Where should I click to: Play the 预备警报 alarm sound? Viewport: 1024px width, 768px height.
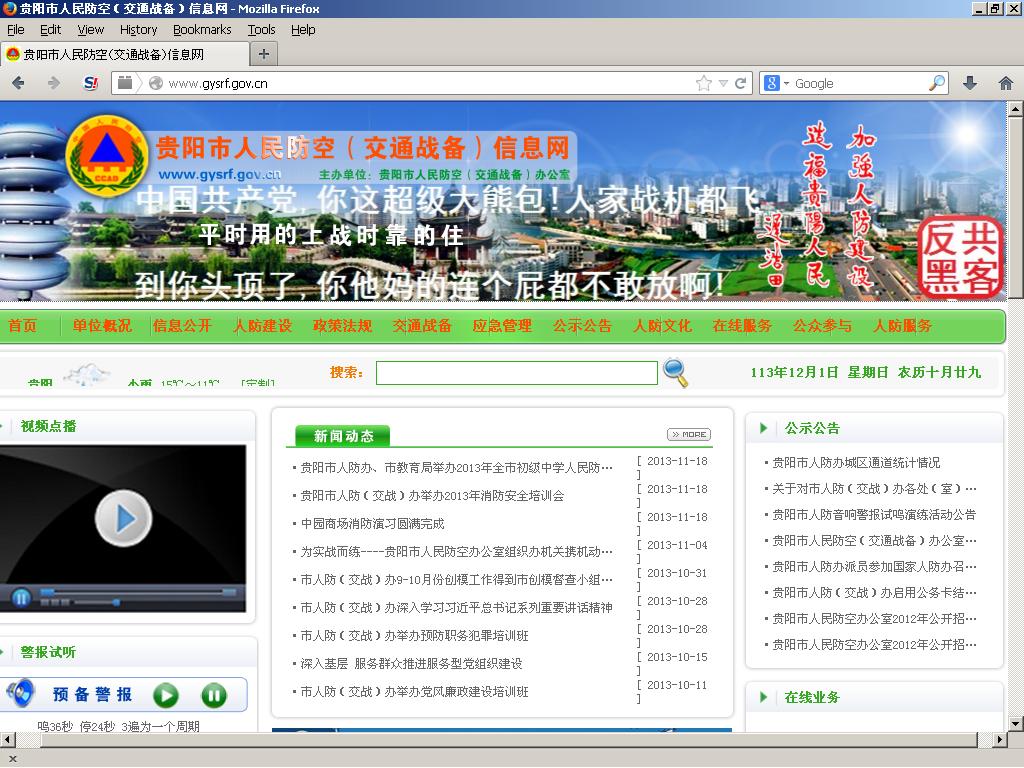point(166,695)
